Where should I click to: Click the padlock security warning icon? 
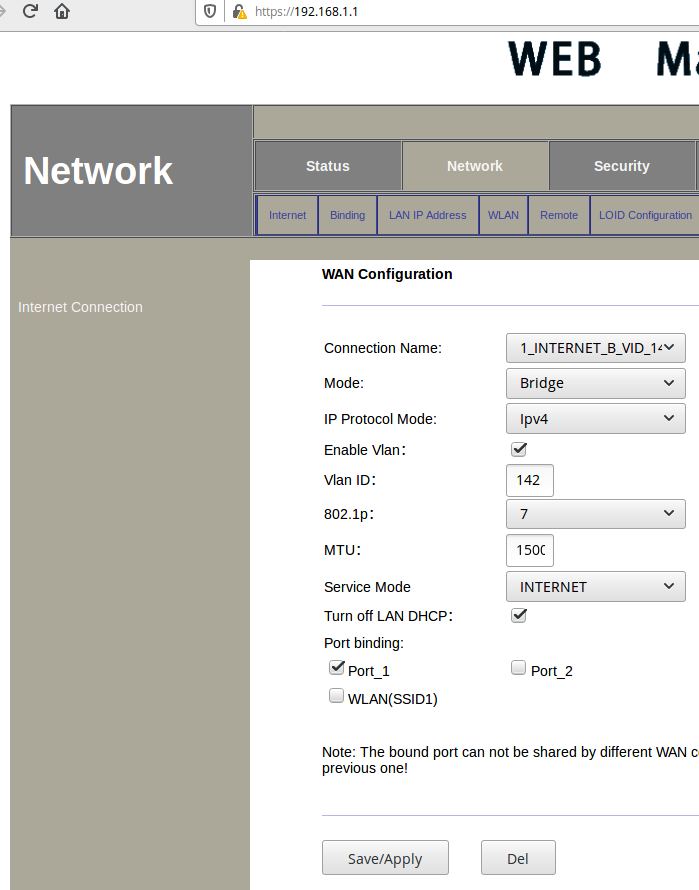pos(238,12)
